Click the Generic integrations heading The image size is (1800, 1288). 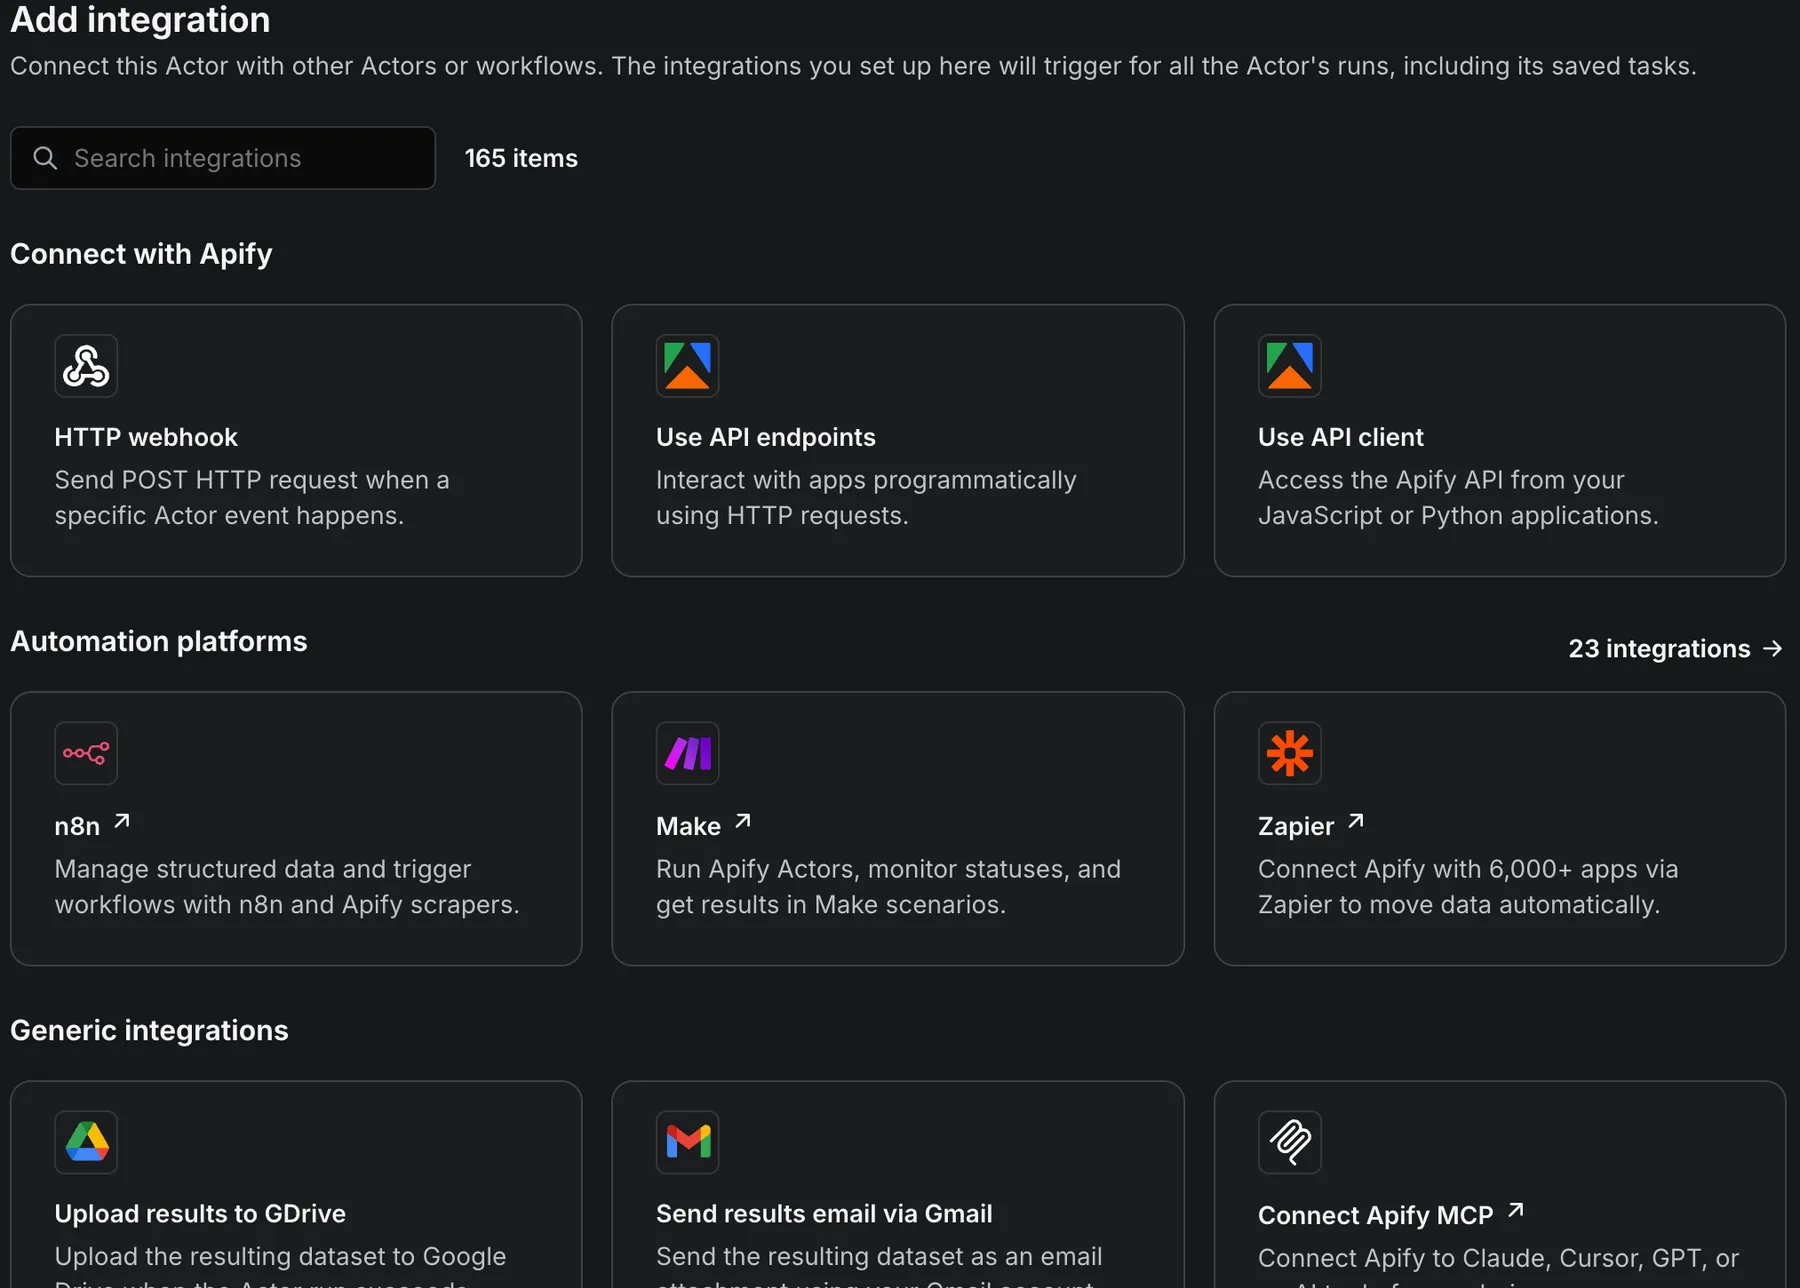coord(149,1030)
